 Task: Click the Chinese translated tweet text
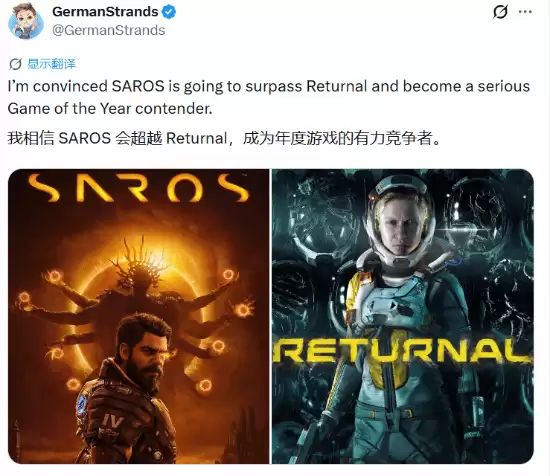pyautogui.click(x=224, y=138)
